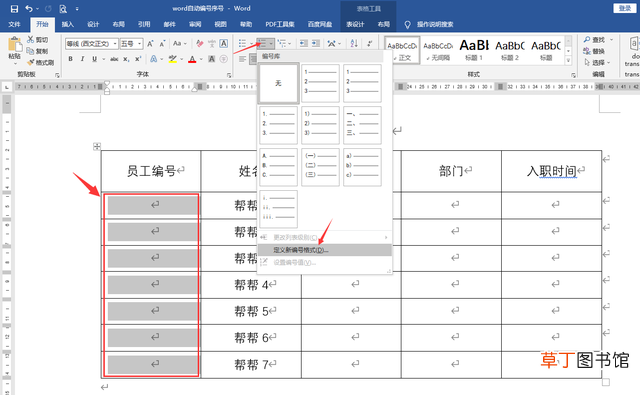Click the Character Shading icon
The height and width of the screenshot is (395, 640).
coord(212,59)
